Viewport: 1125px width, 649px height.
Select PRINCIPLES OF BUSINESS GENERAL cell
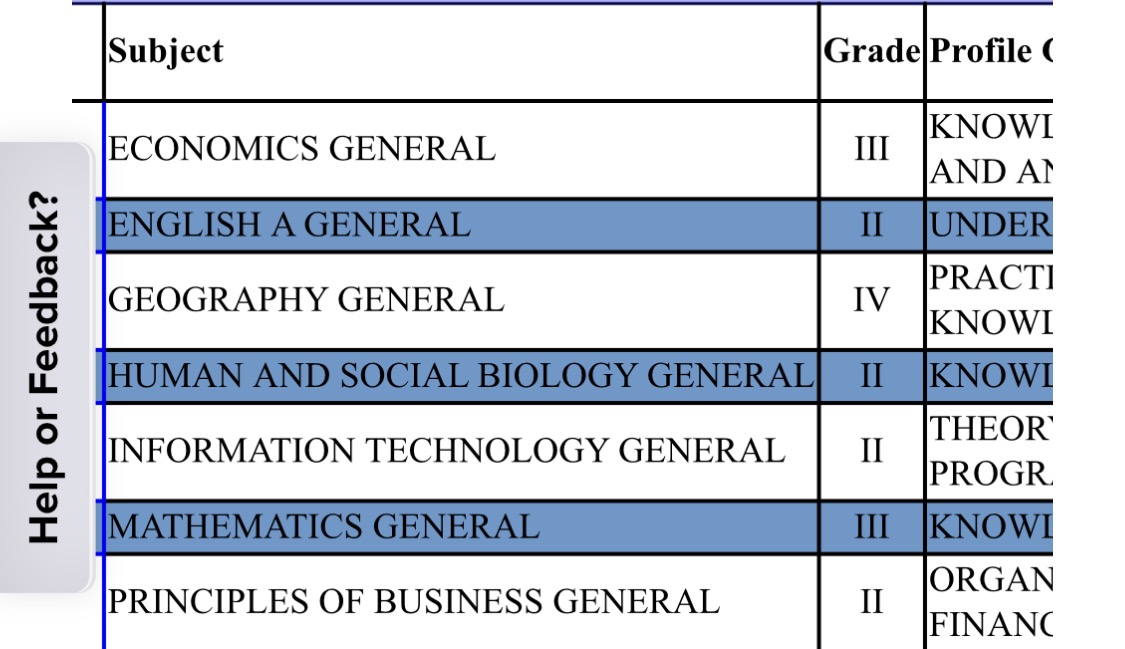pos(461,602)
